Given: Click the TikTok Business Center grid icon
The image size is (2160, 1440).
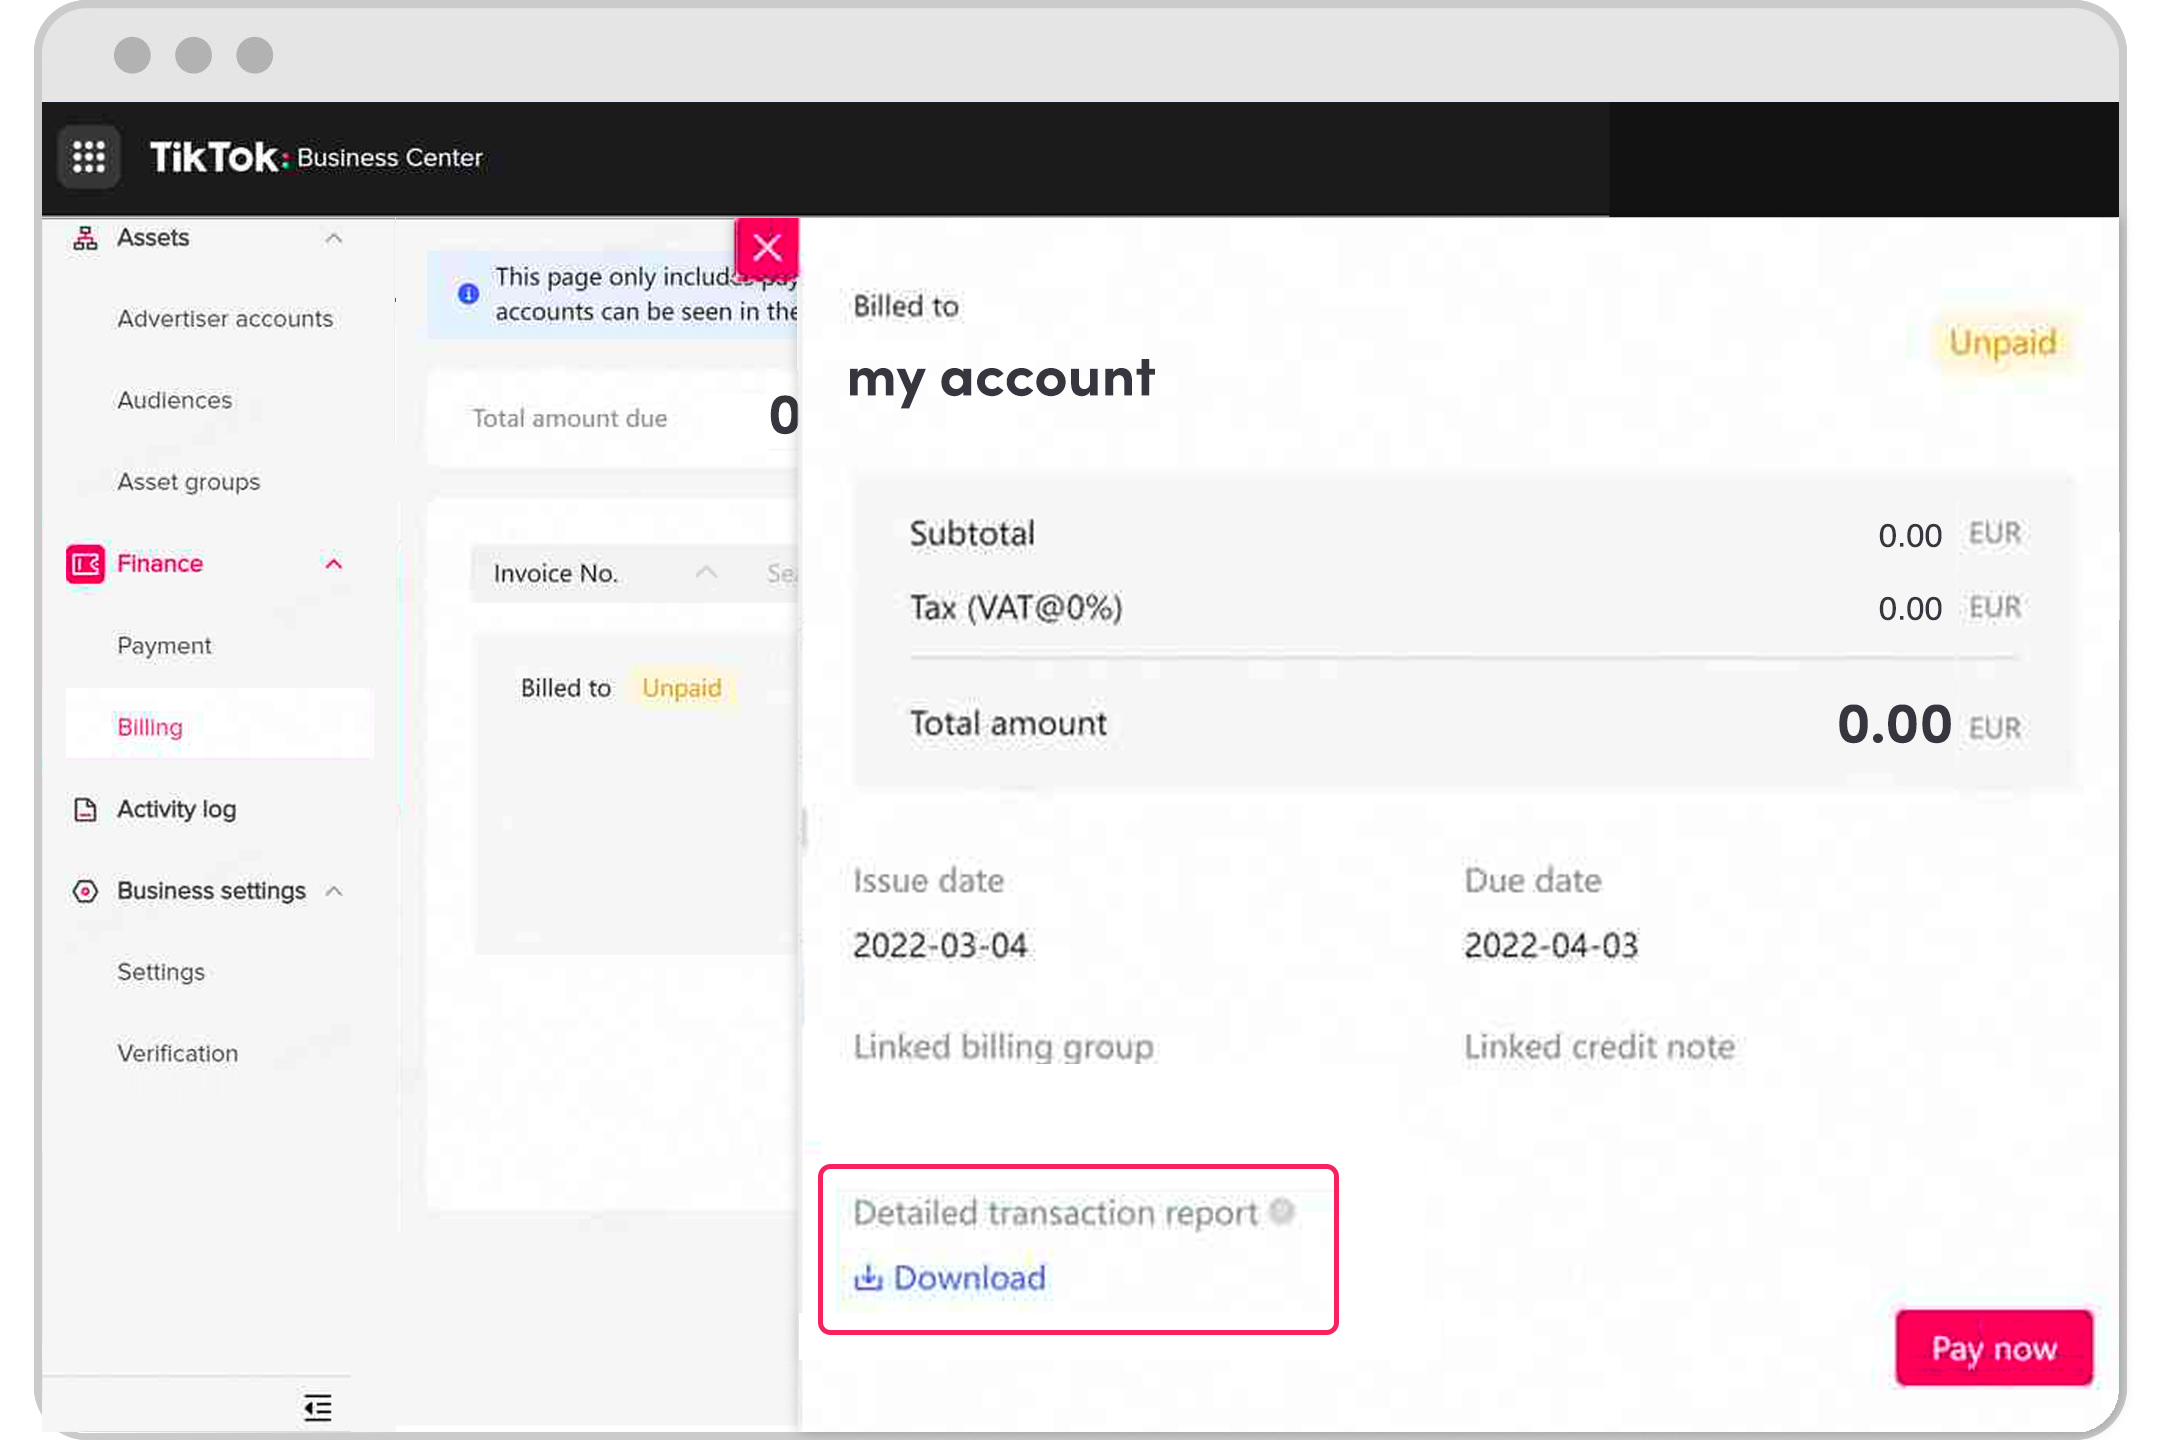Looking at the screenshot, I should pyautogui.click(x=90, y=158).
